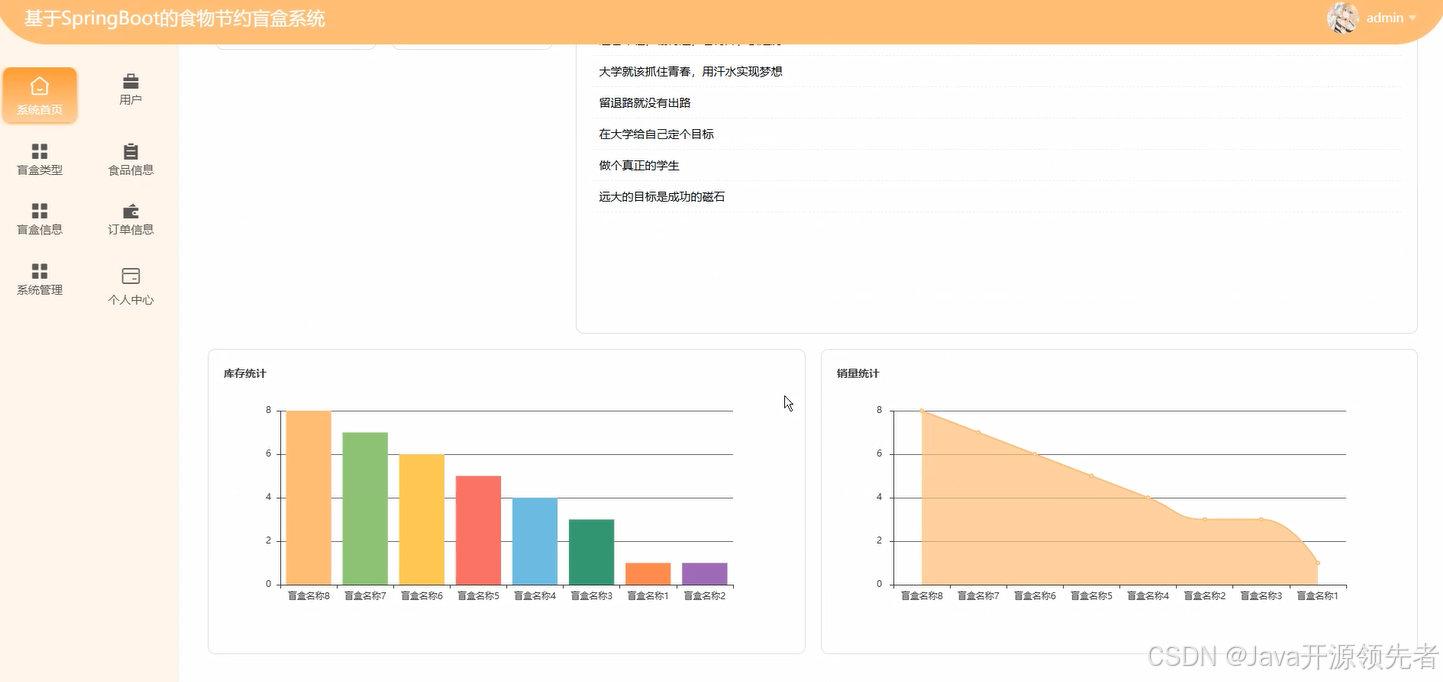The image size is (1443, 682).
Task: Click the admin username text
Action: coord(1385,18)
